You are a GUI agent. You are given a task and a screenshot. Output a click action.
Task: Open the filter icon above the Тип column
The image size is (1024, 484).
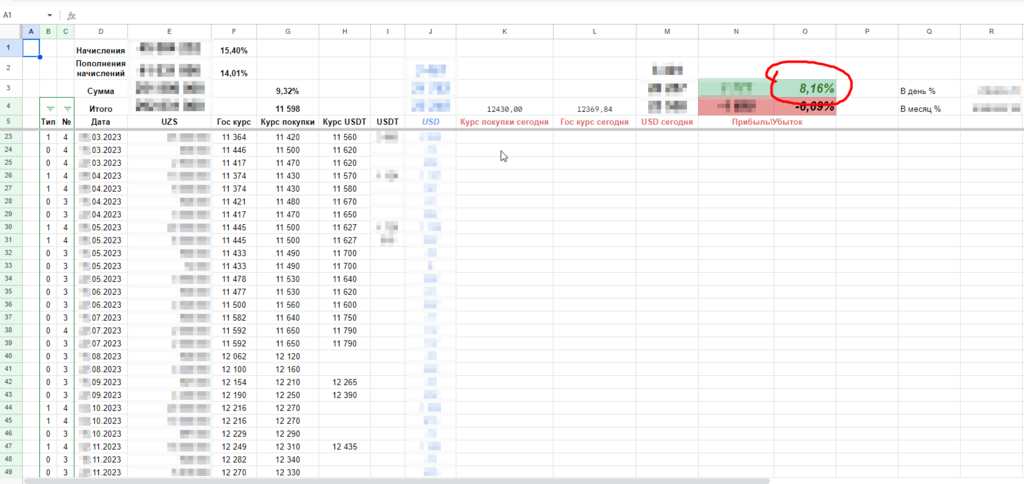(x=50, y=109)
